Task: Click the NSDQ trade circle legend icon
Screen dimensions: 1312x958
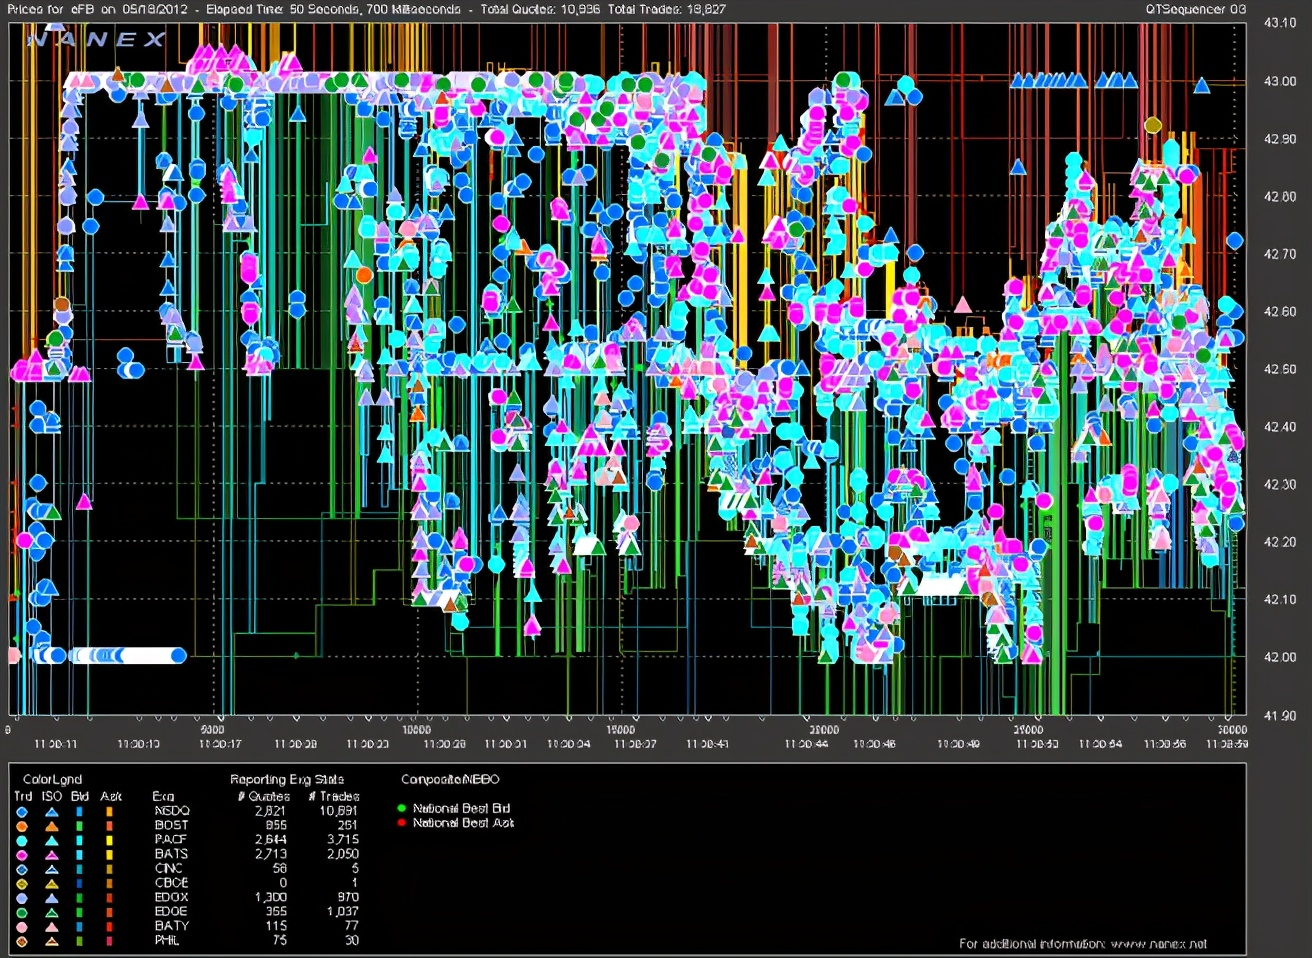Action: [x=22, y=812]
